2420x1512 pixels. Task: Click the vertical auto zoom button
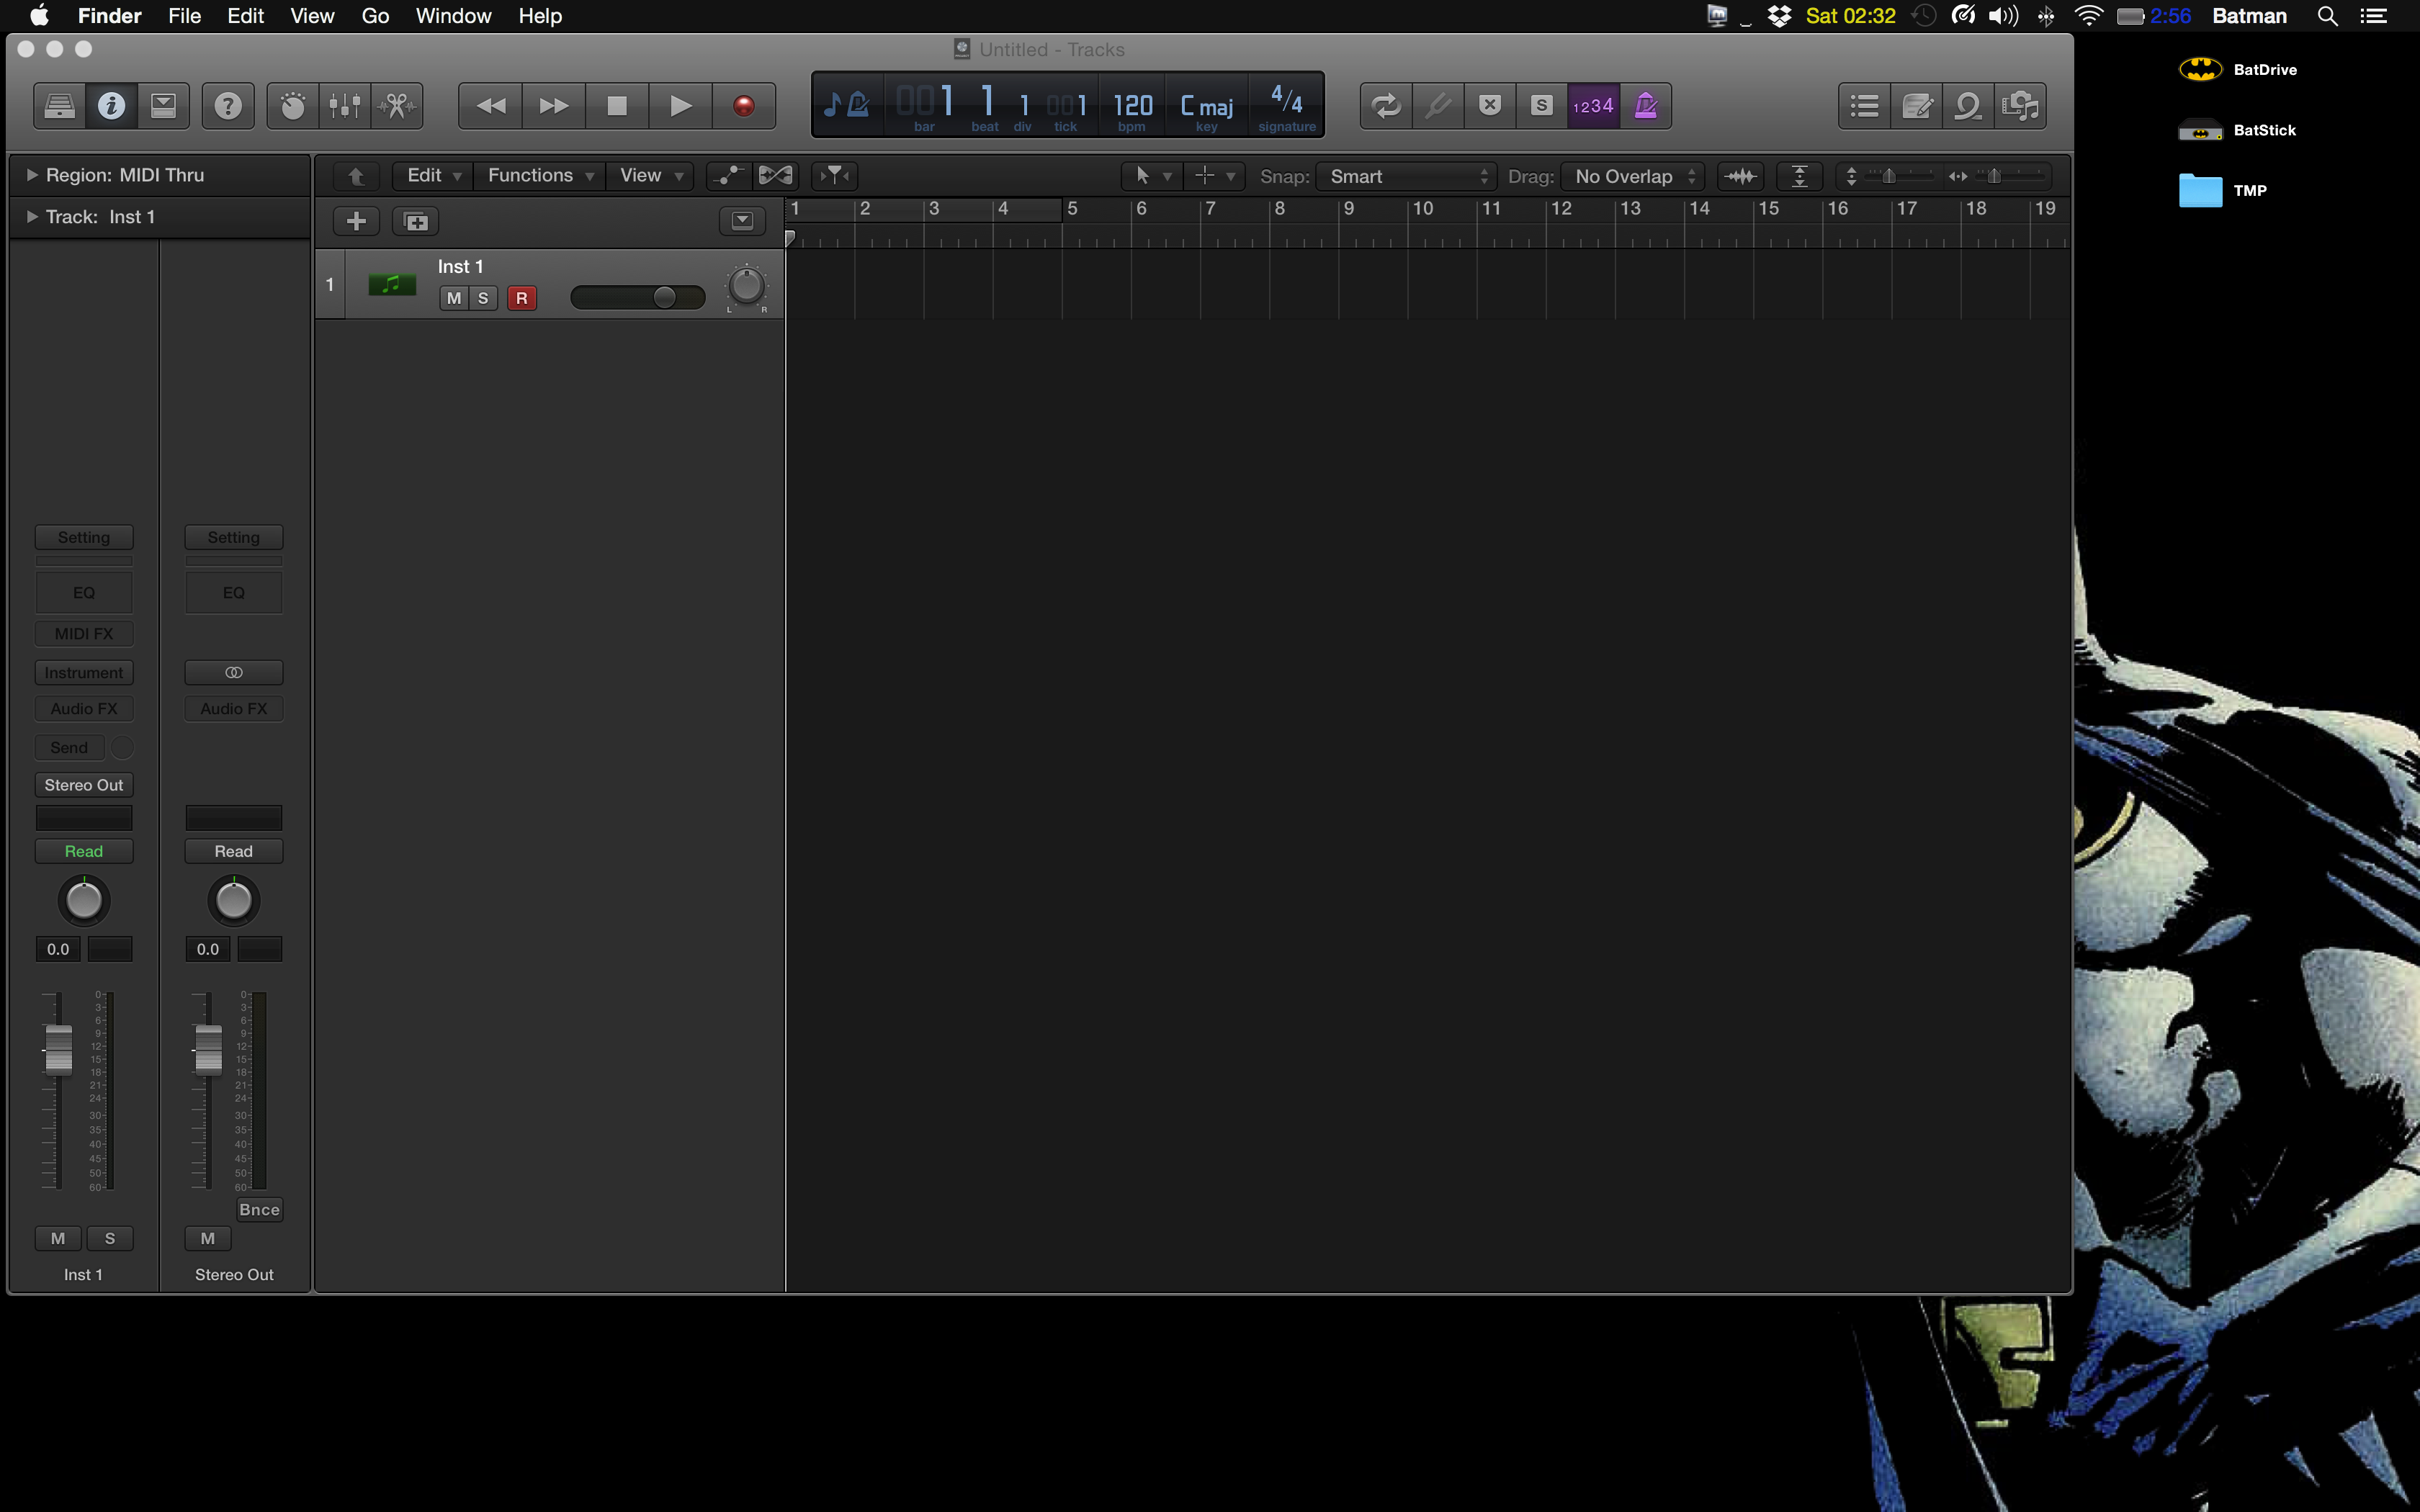1799,176
